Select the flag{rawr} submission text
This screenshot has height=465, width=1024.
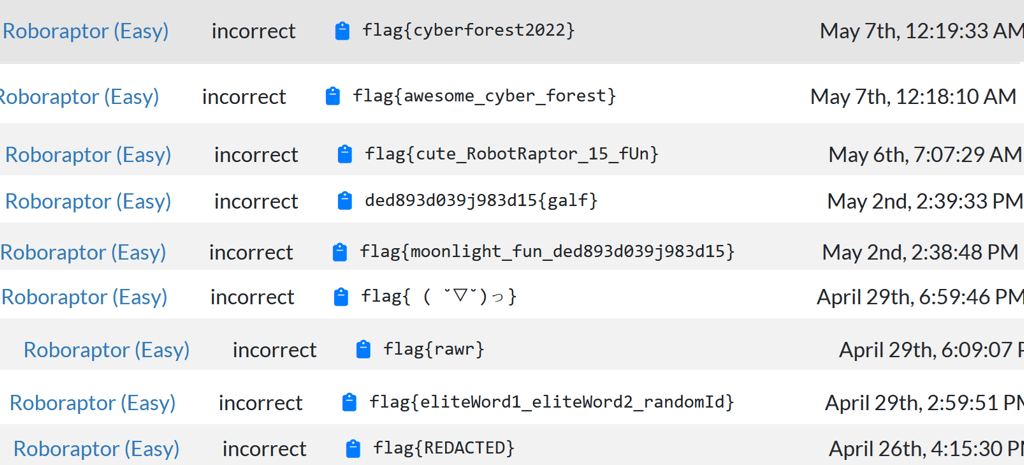(x=434, y=350)
